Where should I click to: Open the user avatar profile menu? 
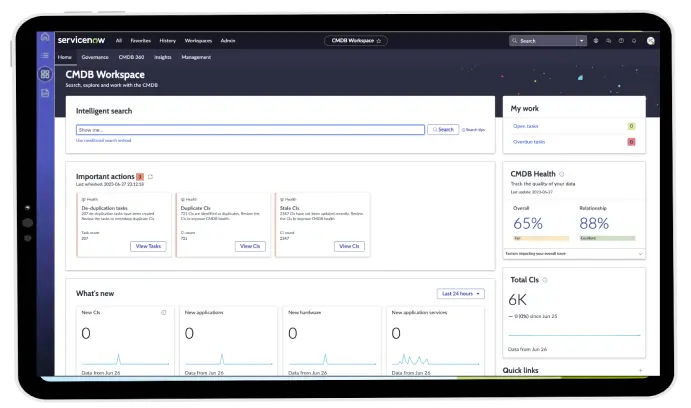point(650,41)
